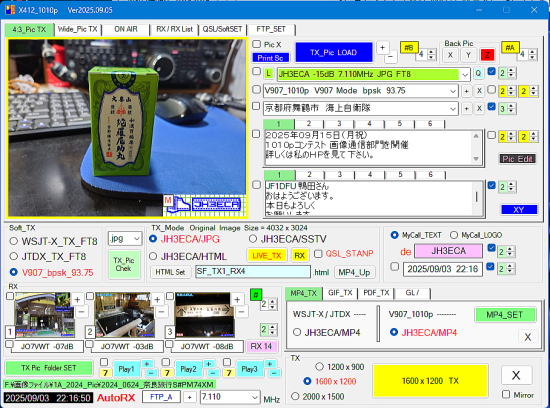Open the .jpg file type dropdown
The height and width of the screenshot is (408, 550).
pos(136,239)
